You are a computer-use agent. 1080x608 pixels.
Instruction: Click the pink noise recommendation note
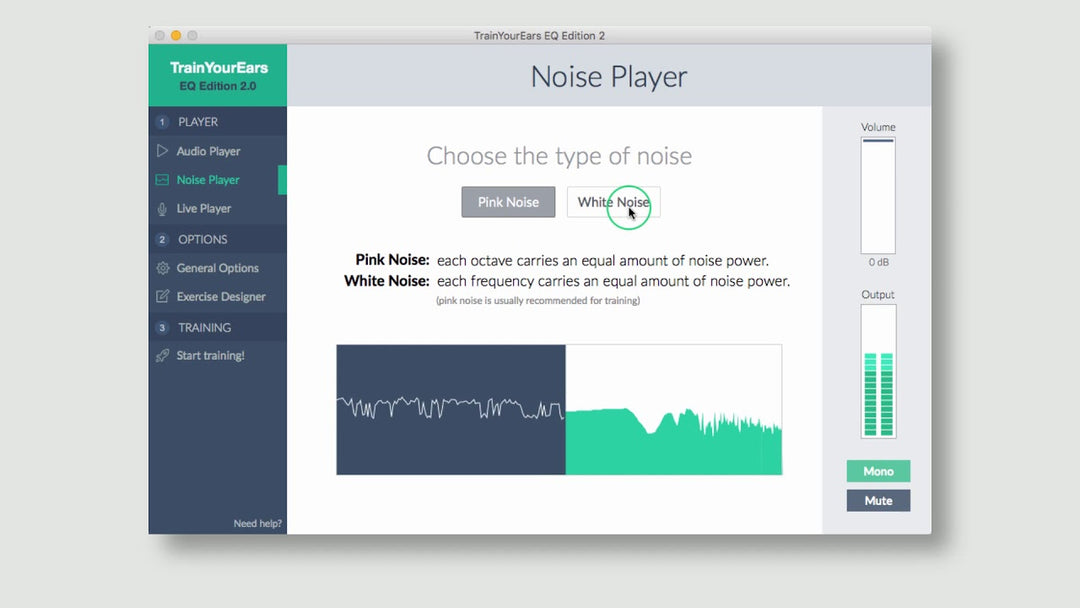[x=538, y=300]
